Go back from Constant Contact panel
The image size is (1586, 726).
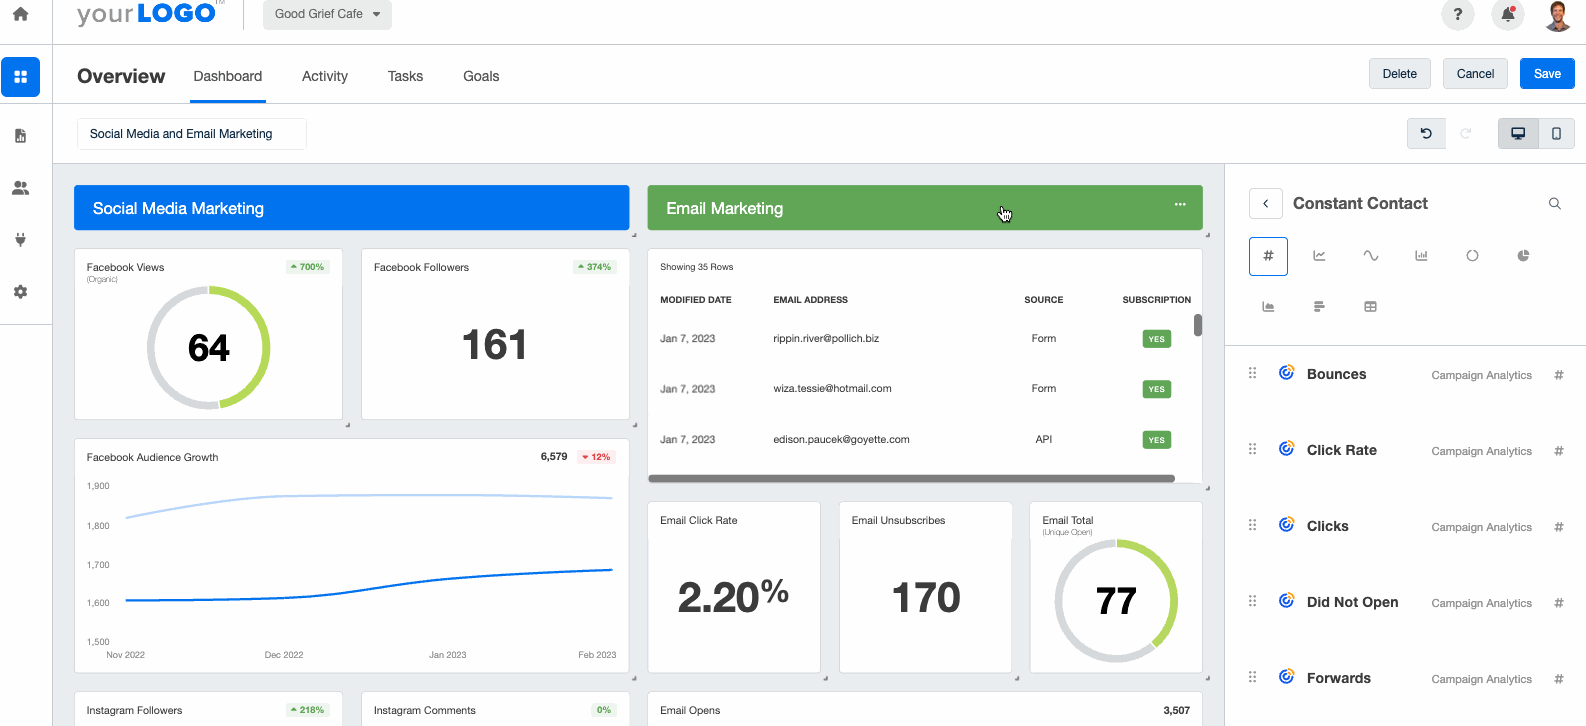pos(1265,204)
